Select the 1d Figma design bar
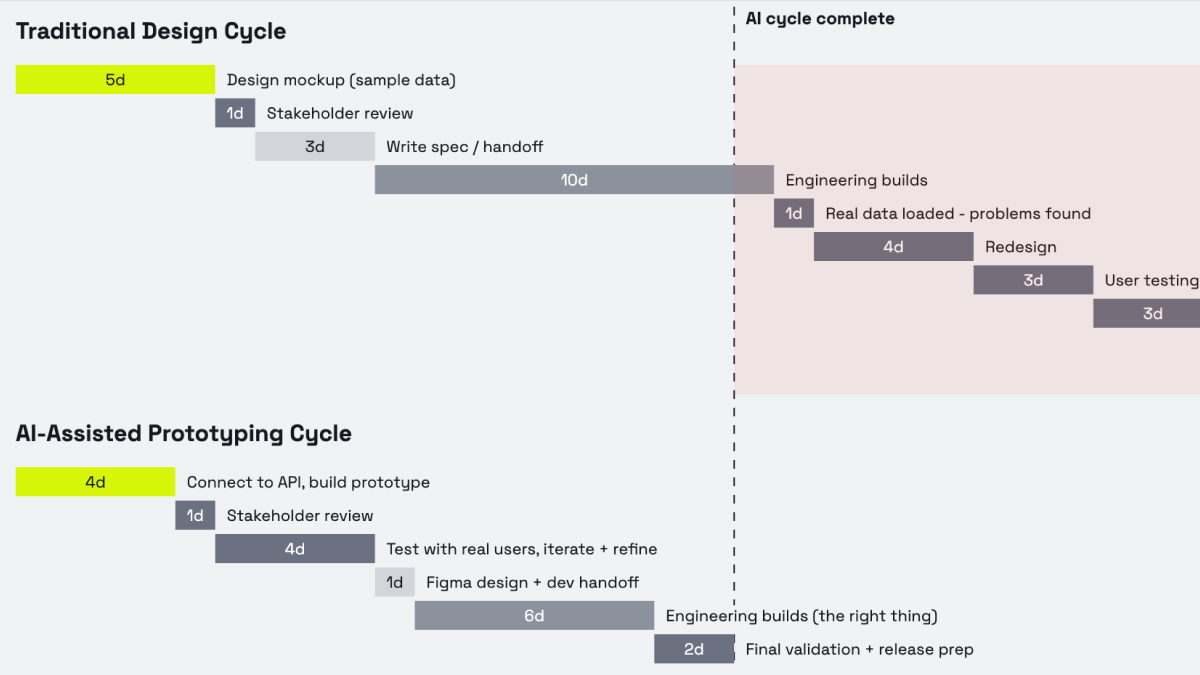 pos(395,582)
